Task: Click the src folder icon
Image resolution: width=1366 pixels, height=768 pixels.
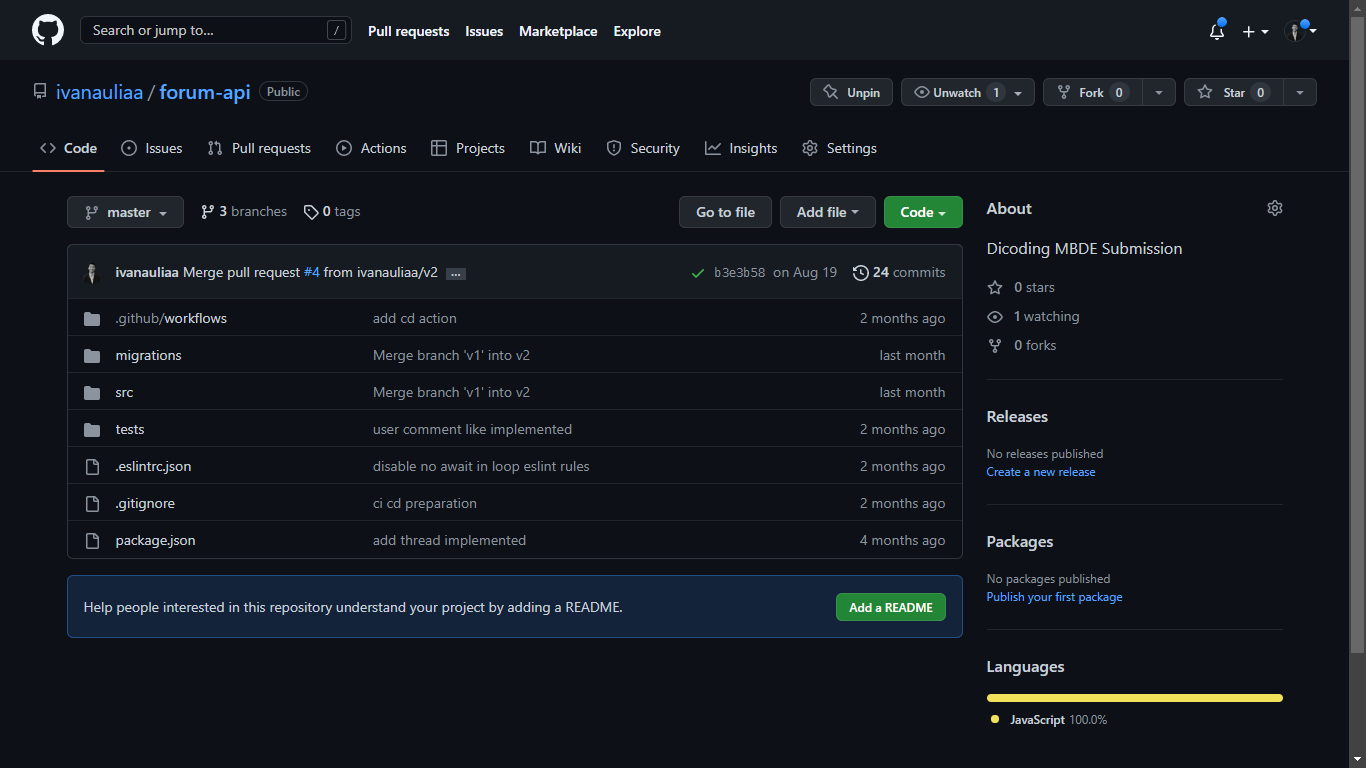Action: tap(92, 392)
